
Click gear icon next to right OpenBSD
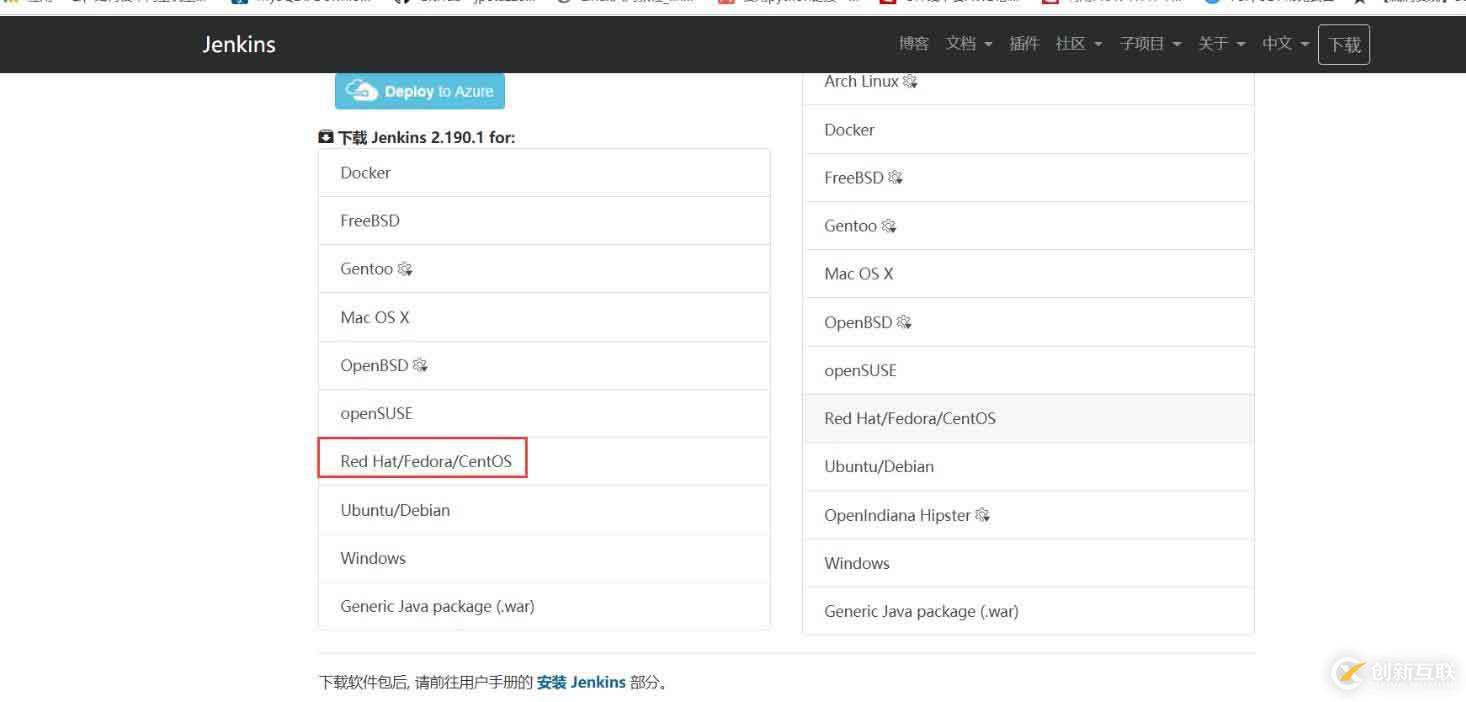pyautogui.click(x=904, y=323)
